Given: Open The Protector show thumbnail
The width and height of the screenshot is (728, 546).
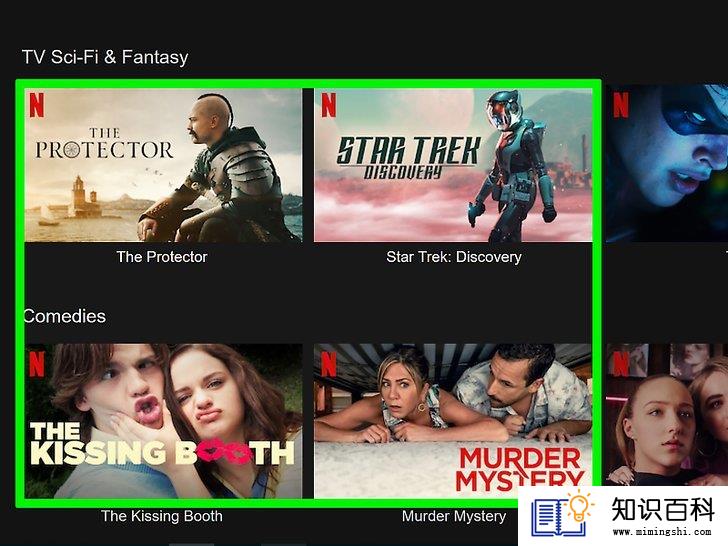Looking at the screenshot, I should 163,165.
